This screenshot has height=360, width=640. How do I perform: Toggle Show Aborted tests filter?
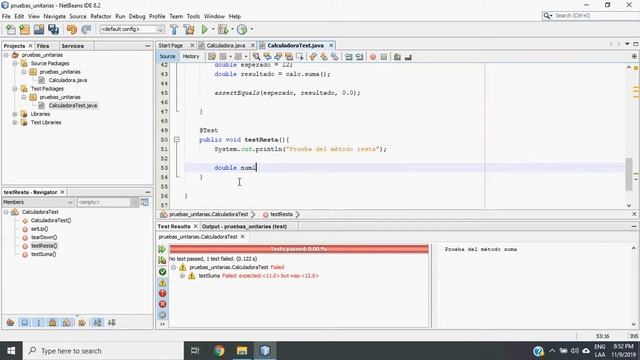(x=162, y=304)
